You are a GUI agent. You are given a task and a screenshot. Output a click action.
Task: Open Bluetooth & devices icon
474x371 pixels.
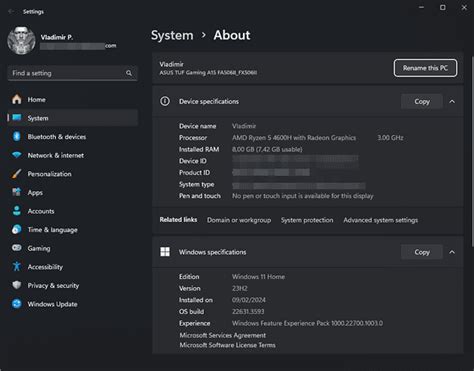point(17,136)
